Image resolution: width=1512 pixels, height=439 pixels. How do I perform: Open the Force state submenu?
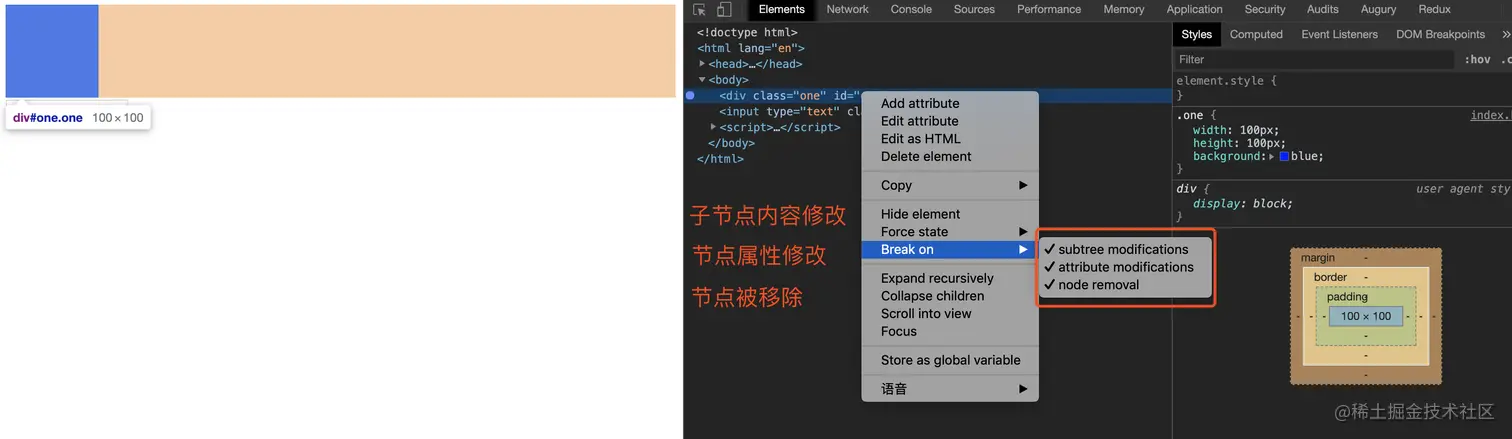point(950,231)
